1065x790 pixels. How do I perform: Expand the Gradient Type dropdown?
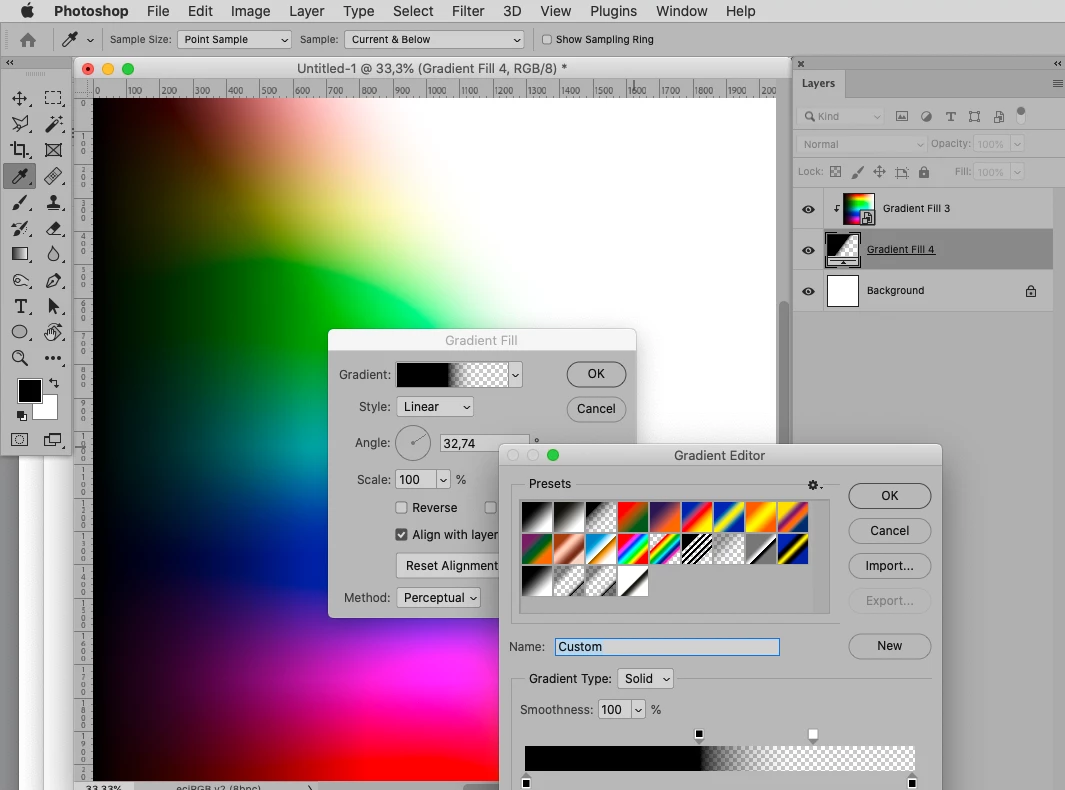pos(645,679)
